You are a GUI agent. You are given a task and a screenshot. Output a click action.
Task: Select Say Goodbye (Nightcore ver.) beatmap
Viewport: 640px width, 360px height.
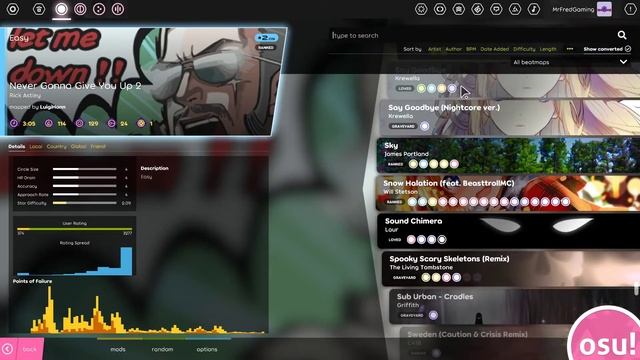(509, 117)
